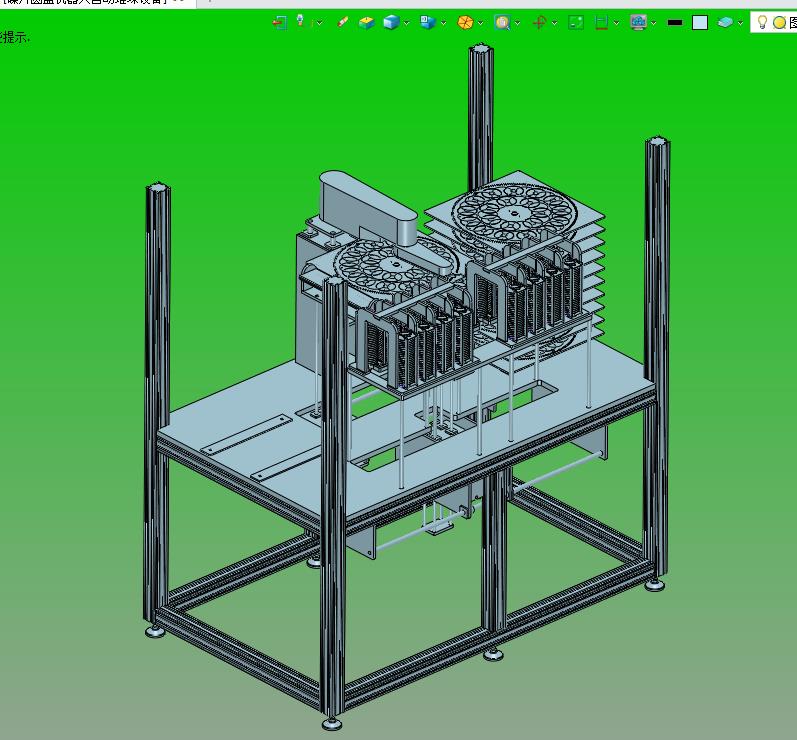This screenshot has height=740, width=797.
Task: Click the green square fit-view icon
Action: coord(576,22)
